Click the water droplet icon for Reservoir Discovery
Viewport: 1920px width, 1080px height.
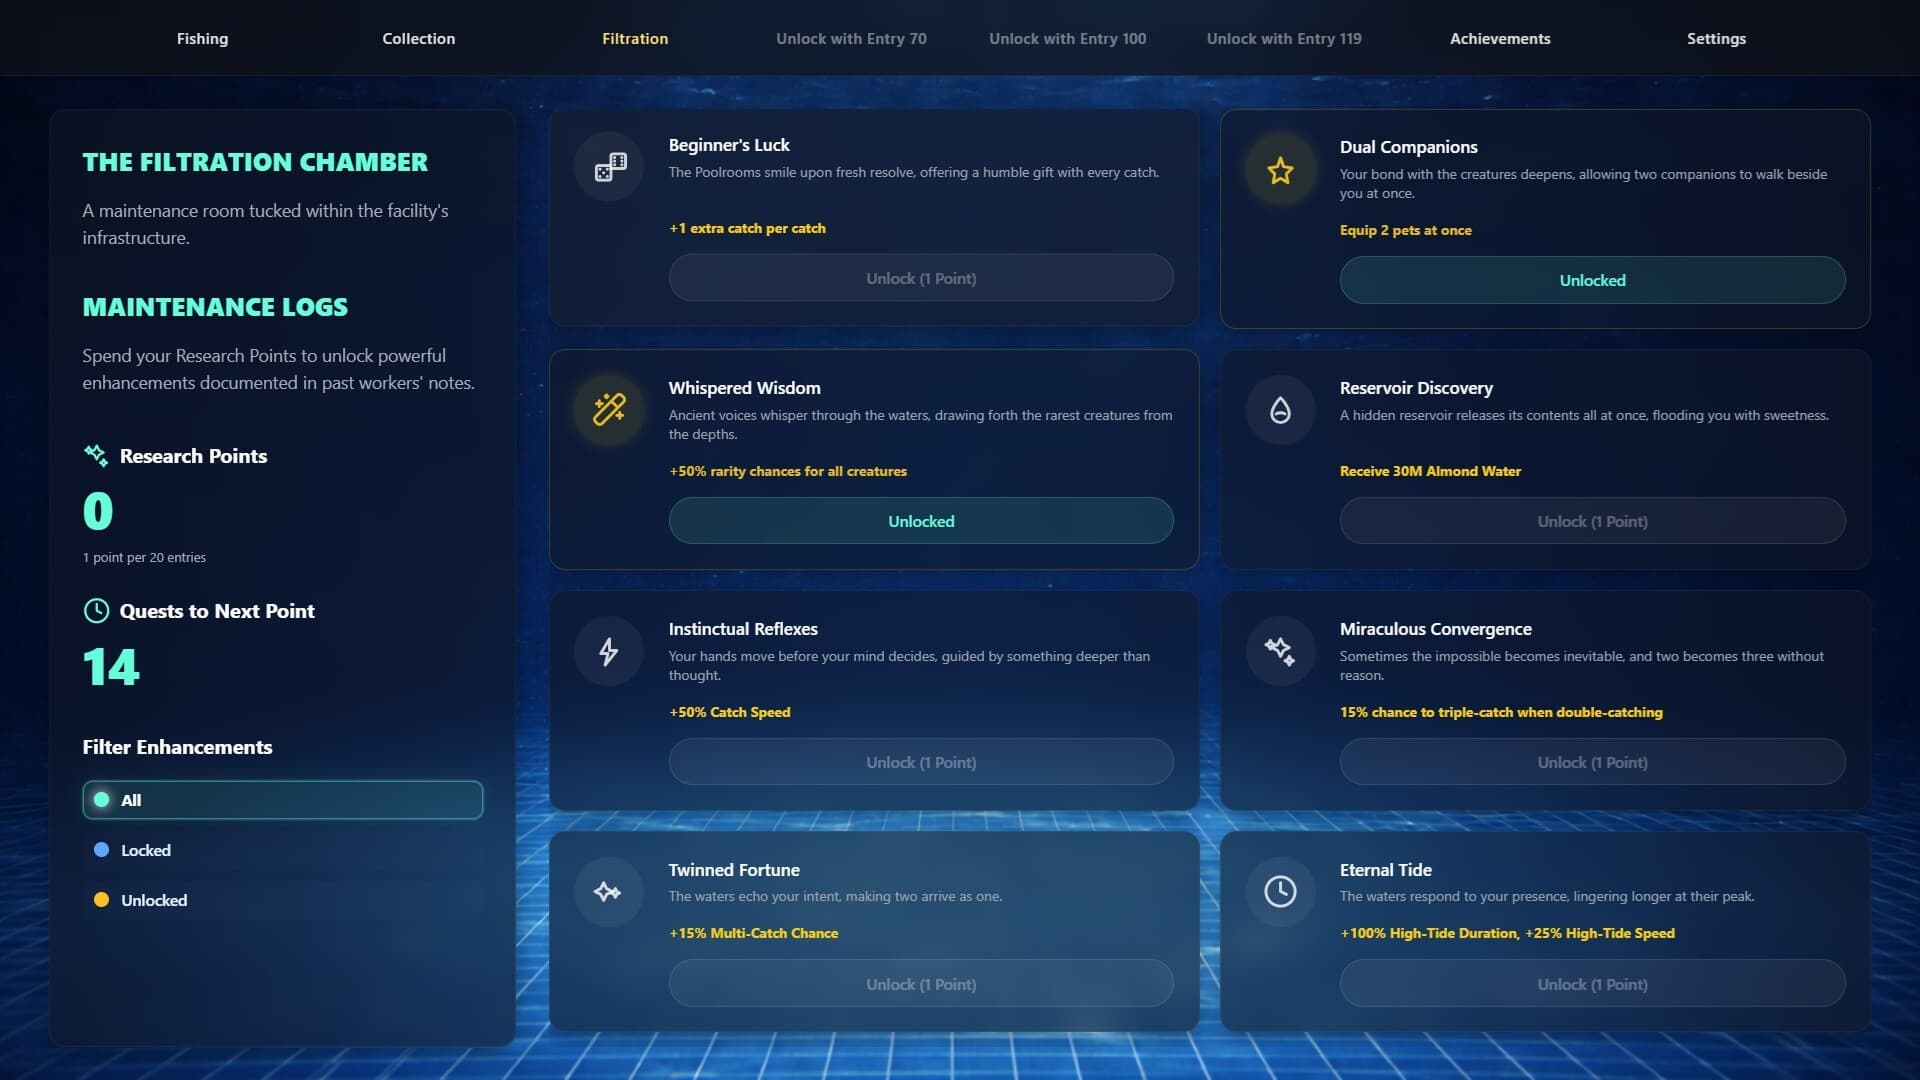click(1280, 409)
